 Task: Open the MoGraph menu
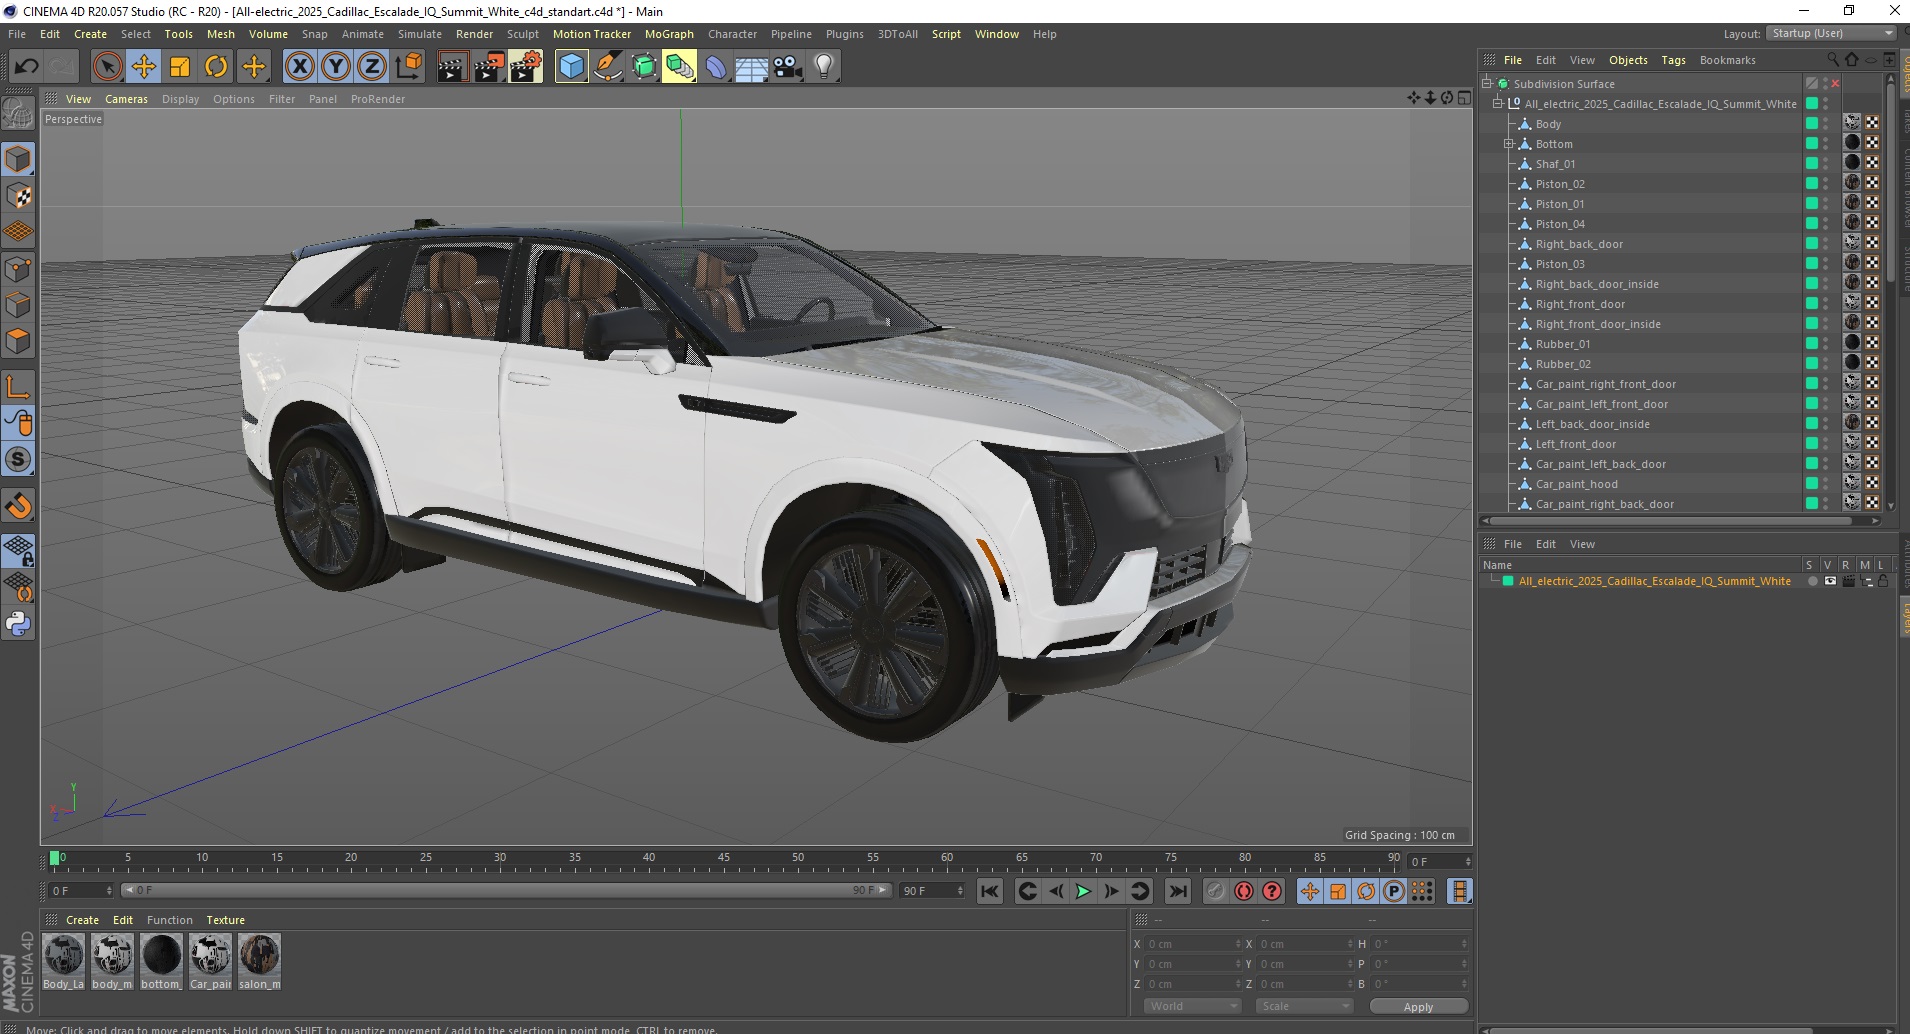[x=669, y=34]
